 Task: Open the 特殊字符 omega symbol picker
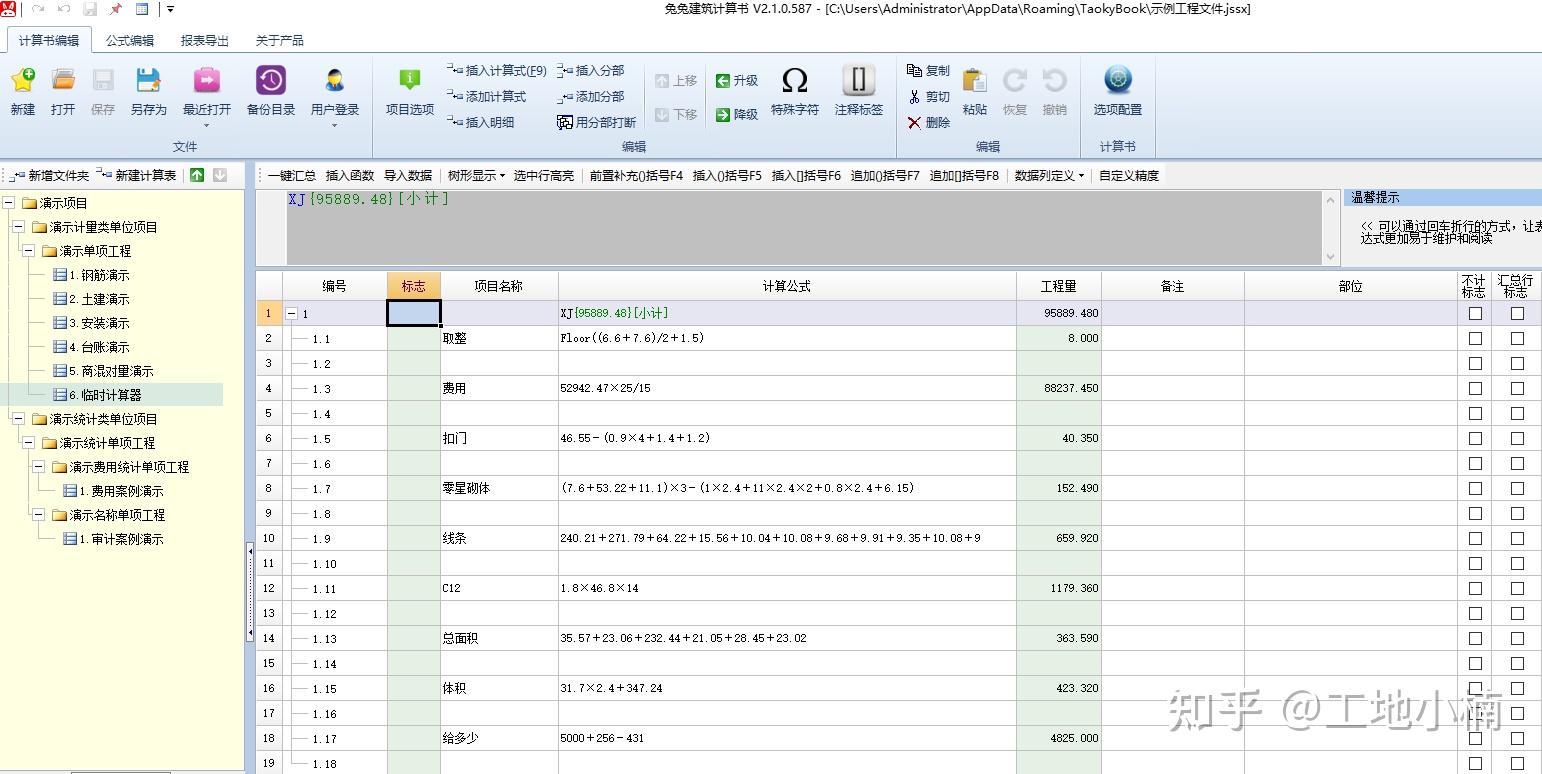[795, 80]
